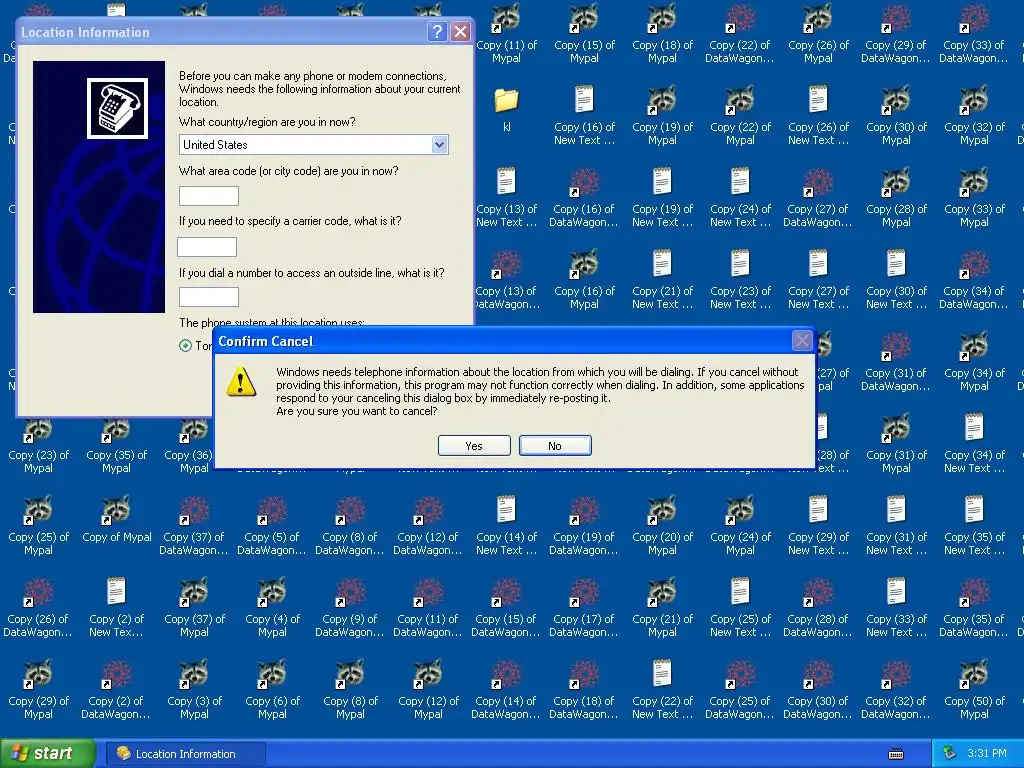The height and width of the screenshot is (768, 1024).
Task: Click Location Information taskbar button
Action: pyautogui.click(x=184, y=754)
